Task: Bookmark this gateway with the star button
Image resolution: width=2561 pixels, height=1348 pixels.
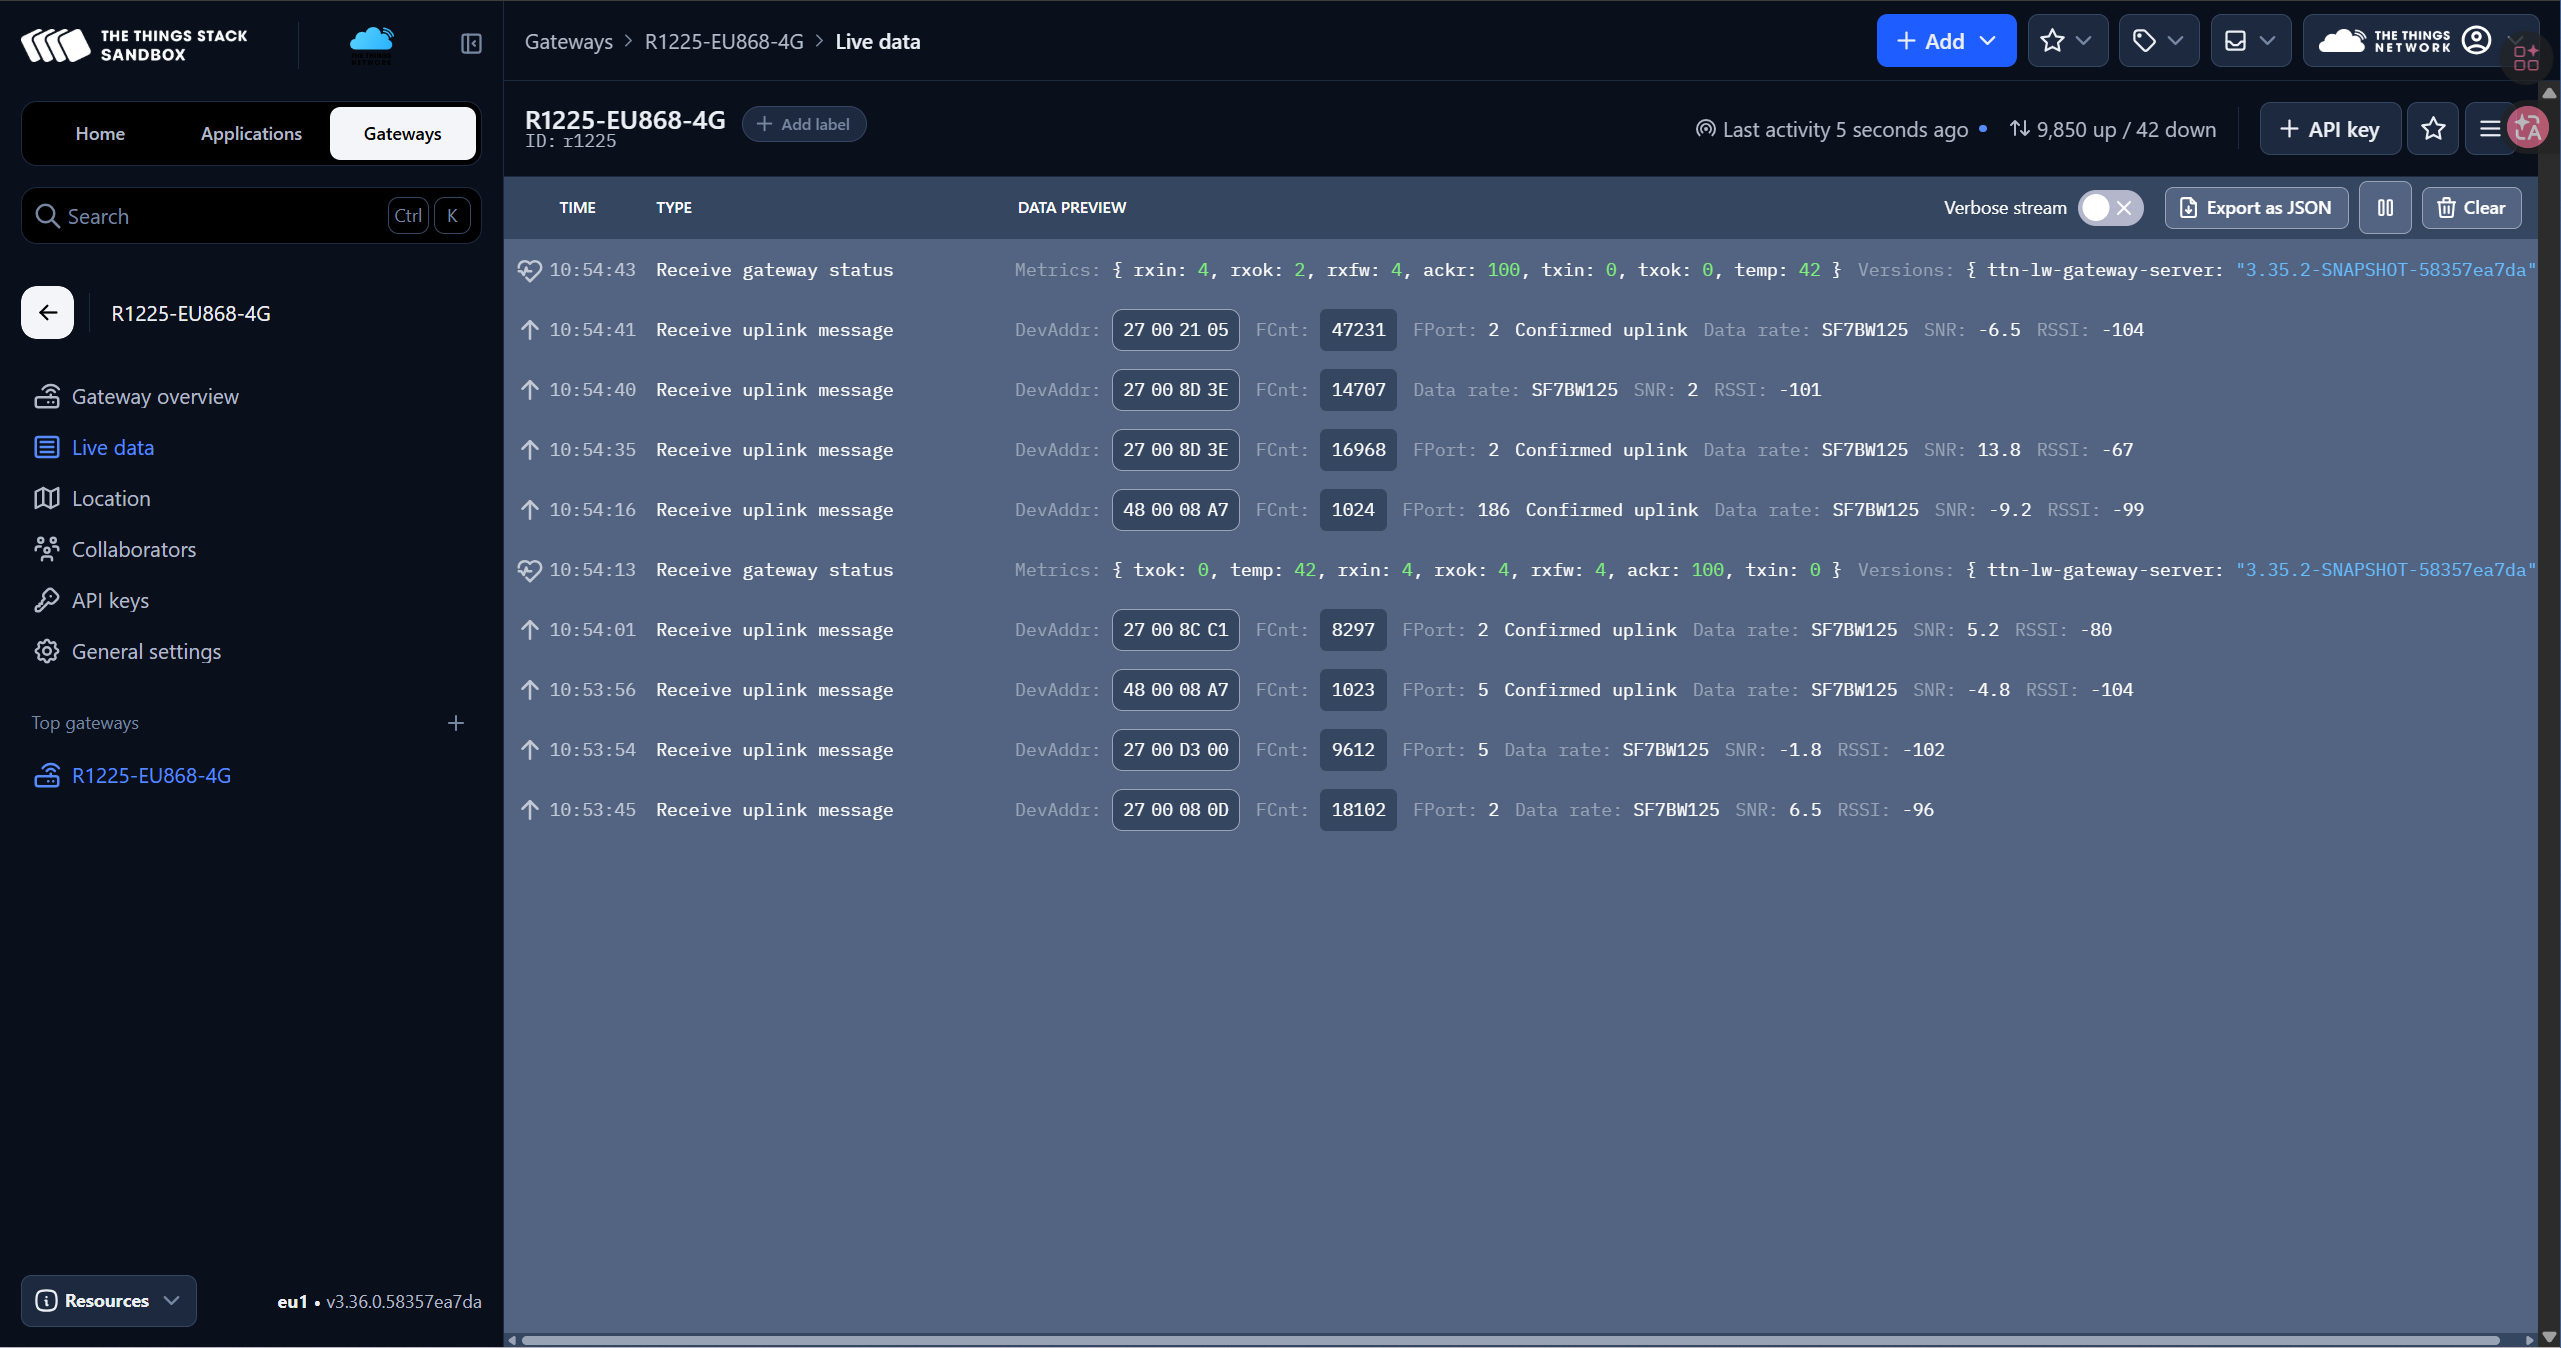Action: (x=2433, y=129)
